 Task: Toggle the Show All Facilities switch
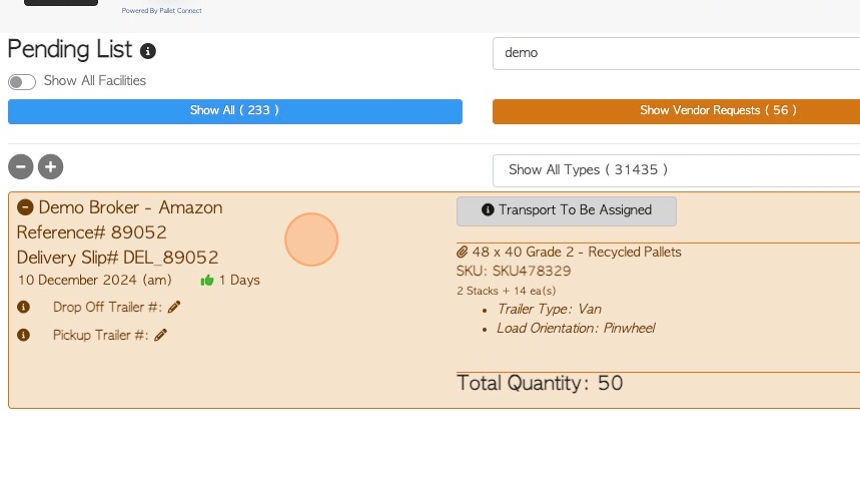22,82
